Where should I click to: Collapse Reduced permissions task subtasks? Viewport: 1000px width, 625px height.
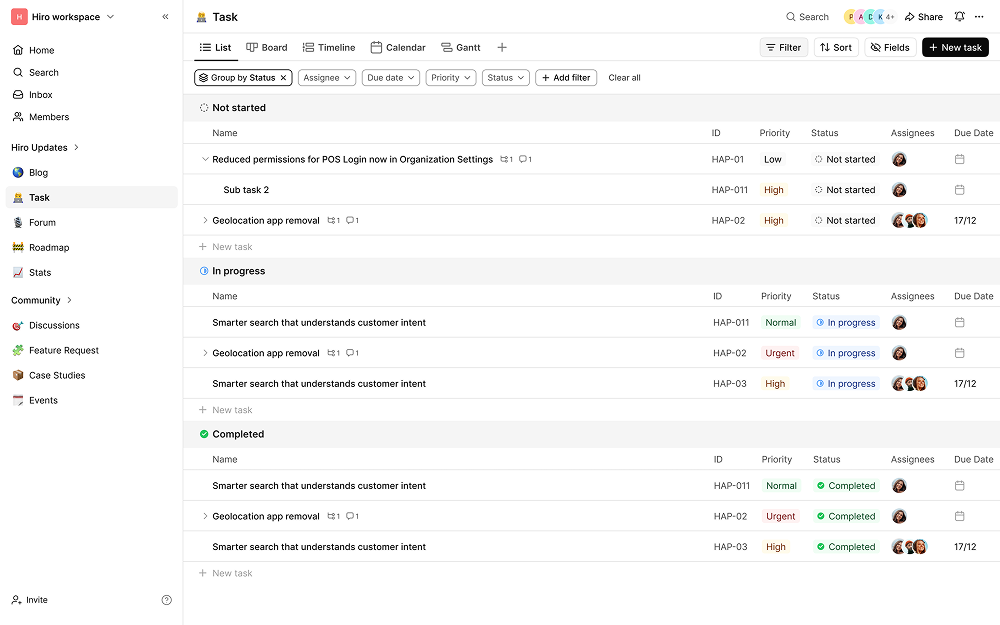[205, 159]
